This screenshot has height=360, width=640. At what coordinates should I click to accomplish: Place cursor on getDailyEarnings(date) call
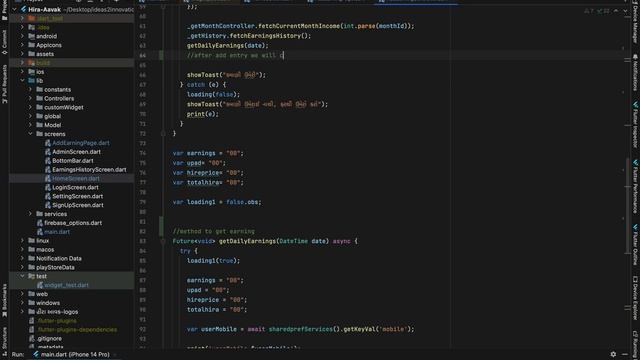(228, 45)
